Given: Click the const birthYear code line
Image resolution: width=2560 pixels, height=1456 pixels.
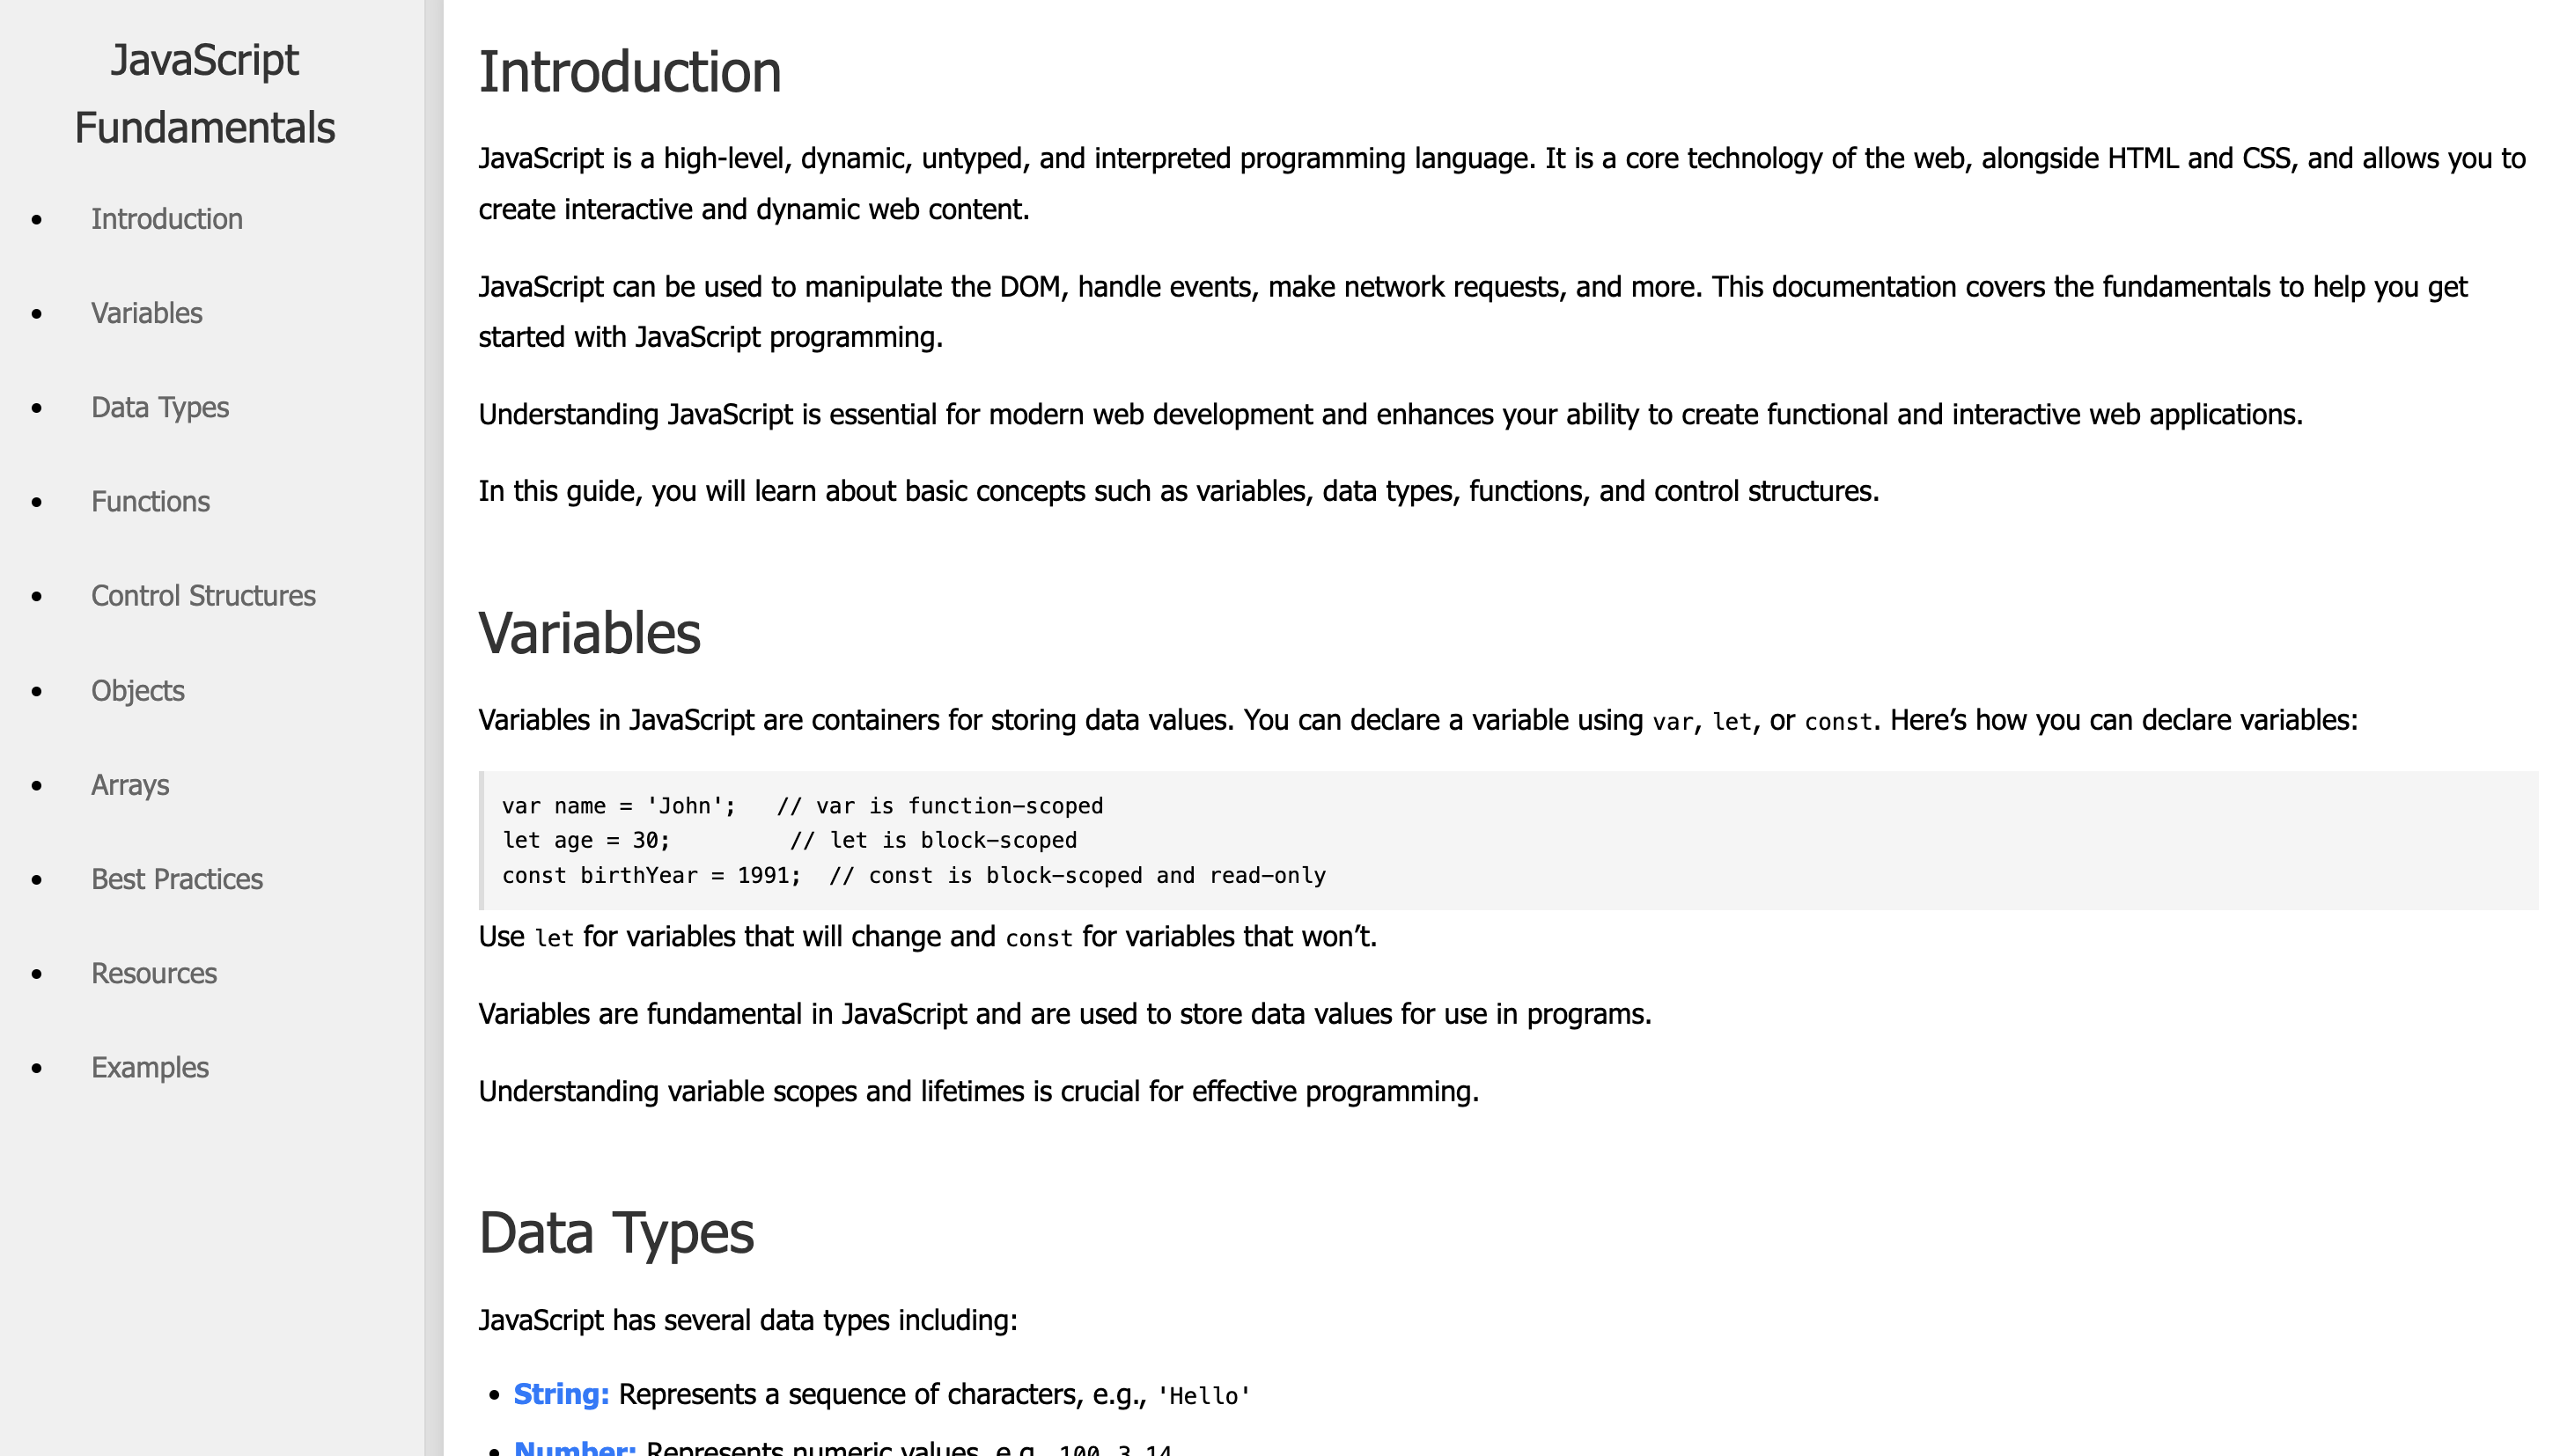Looking at the screenshot, I should [x=913, y=875].
